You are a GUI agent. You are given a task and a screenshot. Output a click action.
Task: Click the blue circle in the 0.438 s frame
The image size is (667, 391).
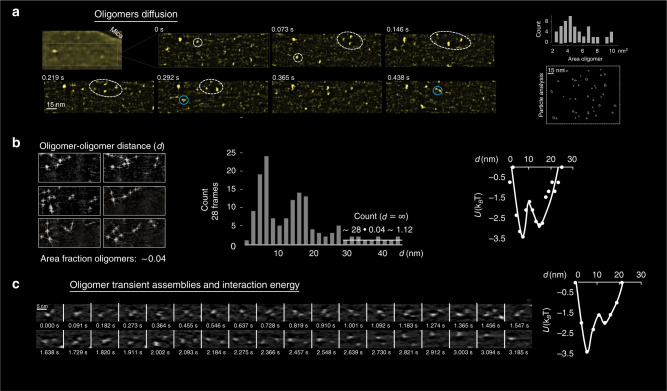point(437,90)
